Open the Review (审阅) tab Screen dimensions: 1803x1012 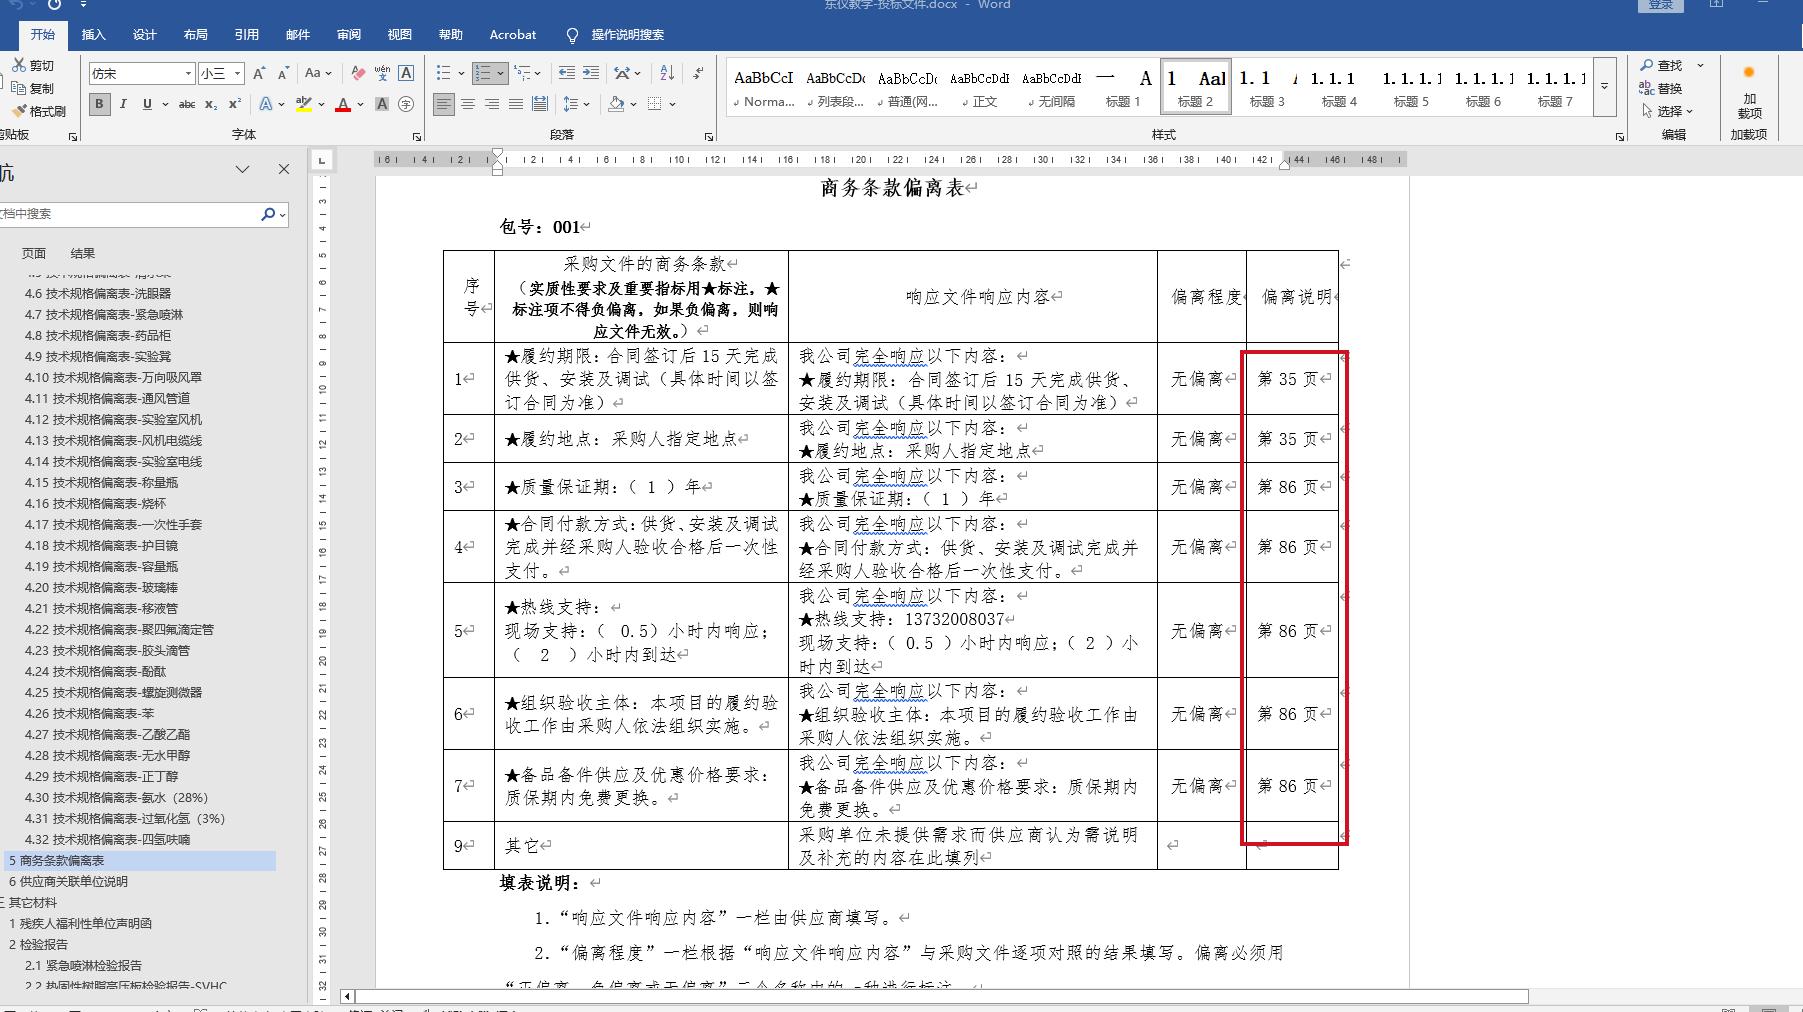coord(348,35)
